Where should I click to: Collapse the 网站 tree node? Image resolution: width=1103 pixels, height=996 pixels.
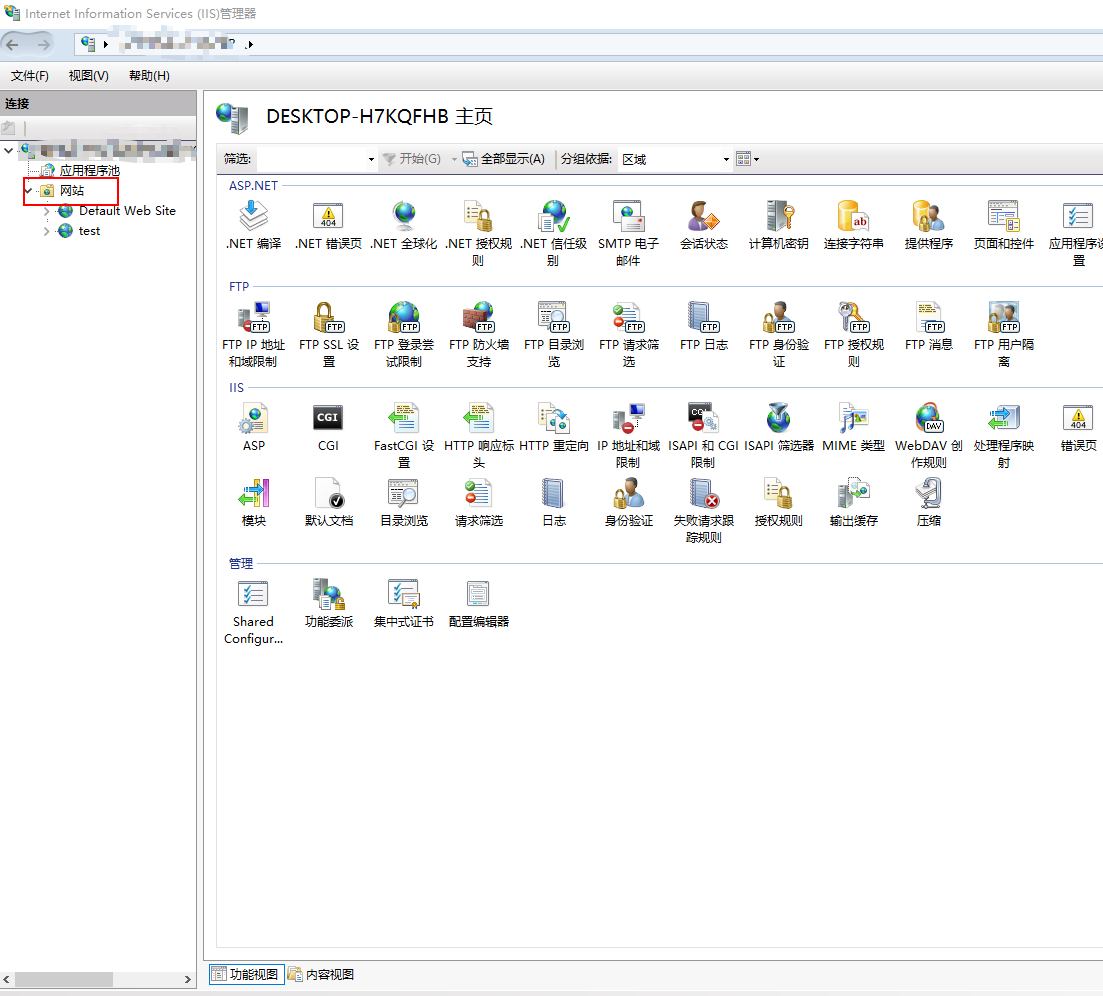pyautogui.click(x=29, y=191)
